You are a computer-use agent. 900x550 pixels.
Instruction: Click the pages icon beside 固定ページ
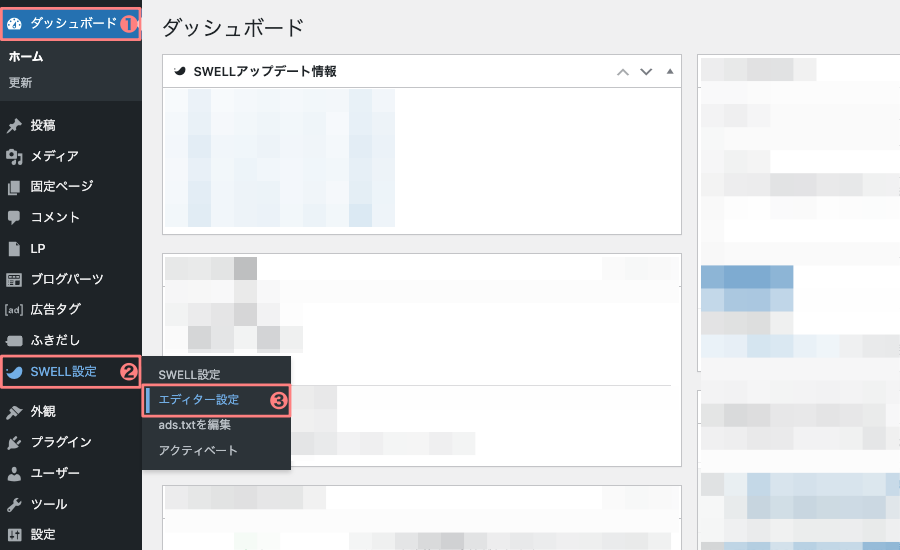pos(14,187)
